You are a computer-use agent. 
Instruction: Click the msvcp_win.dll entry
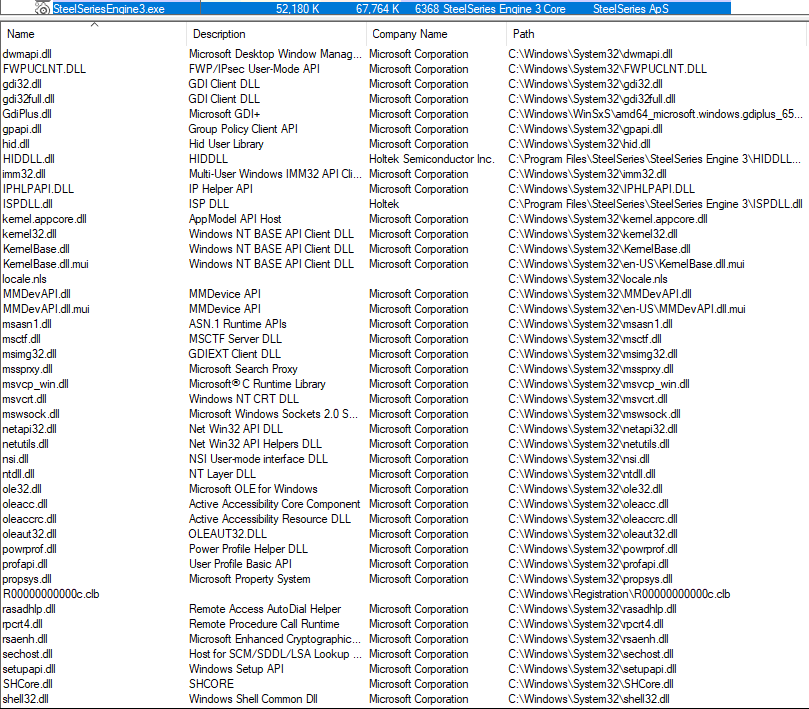point(35,384)
